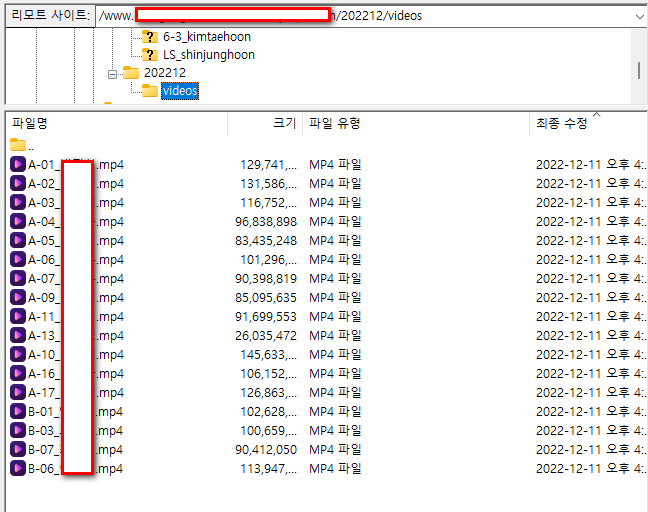Click the video icon of A-02 mp4 file
648x512 pixels.
pyautogui.click(x=18, y=183)
